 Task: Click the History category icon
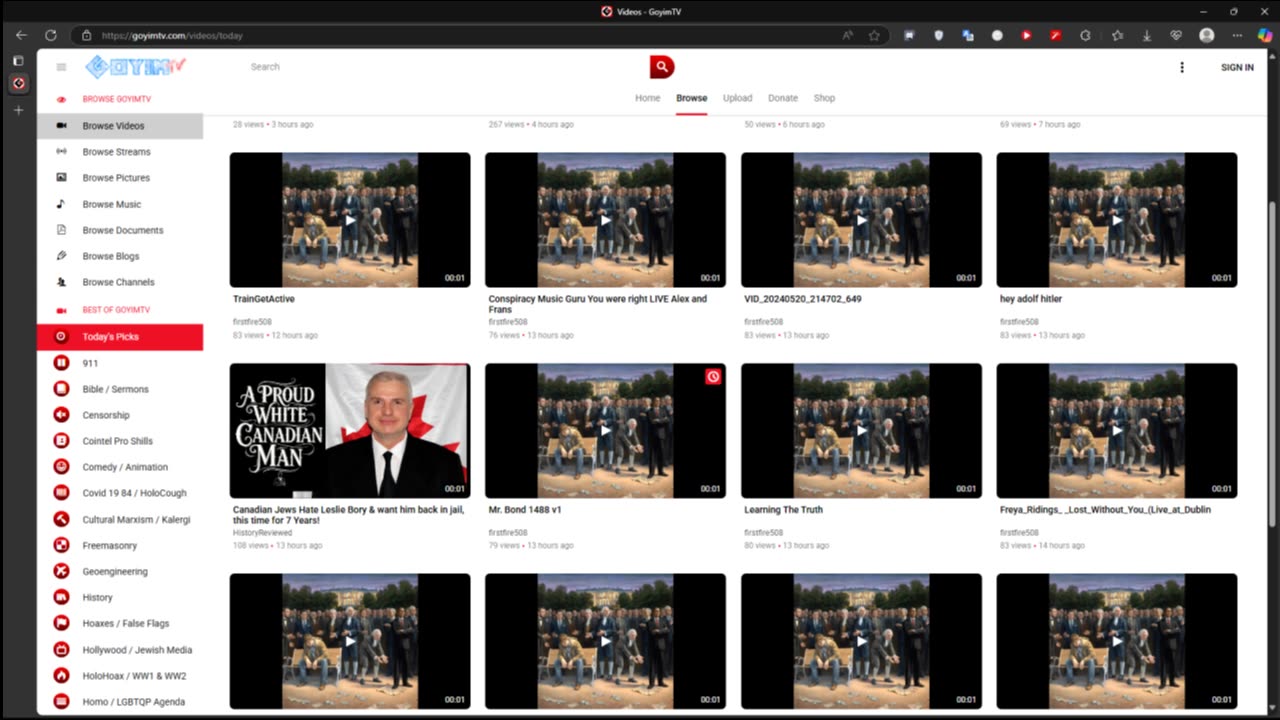point(61,597)
